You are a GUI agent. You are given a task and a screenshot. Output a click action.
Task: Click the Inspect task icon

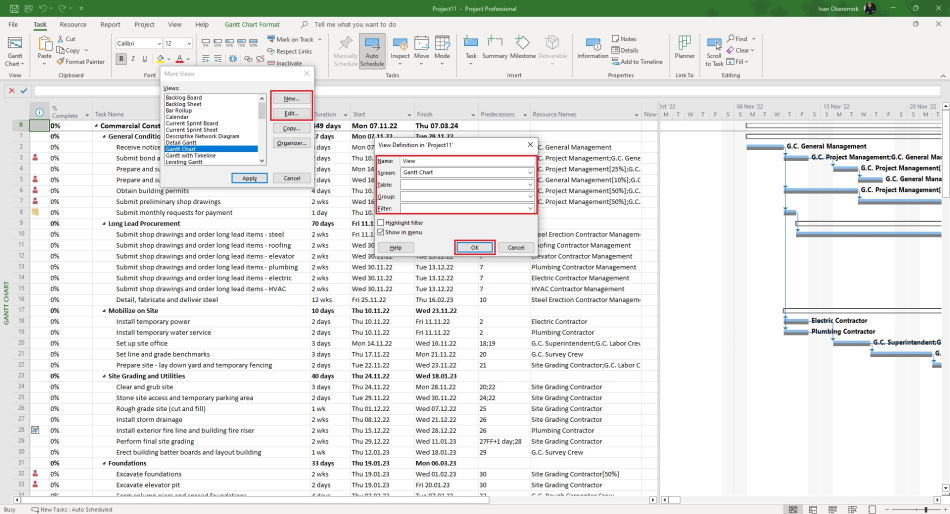click(400, 44)
